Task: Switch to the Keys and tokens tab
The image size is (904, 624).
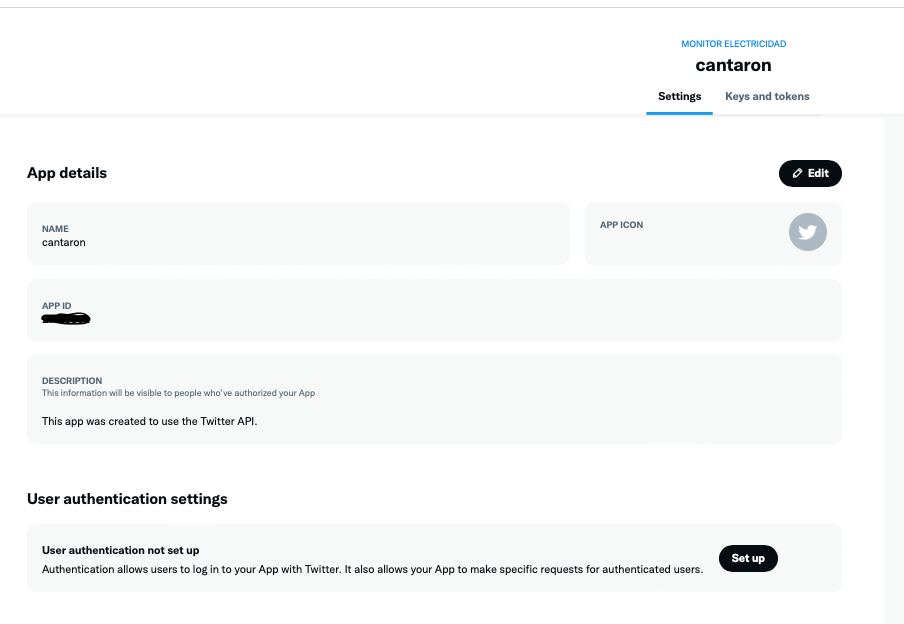Action: (x=767, y=96)
